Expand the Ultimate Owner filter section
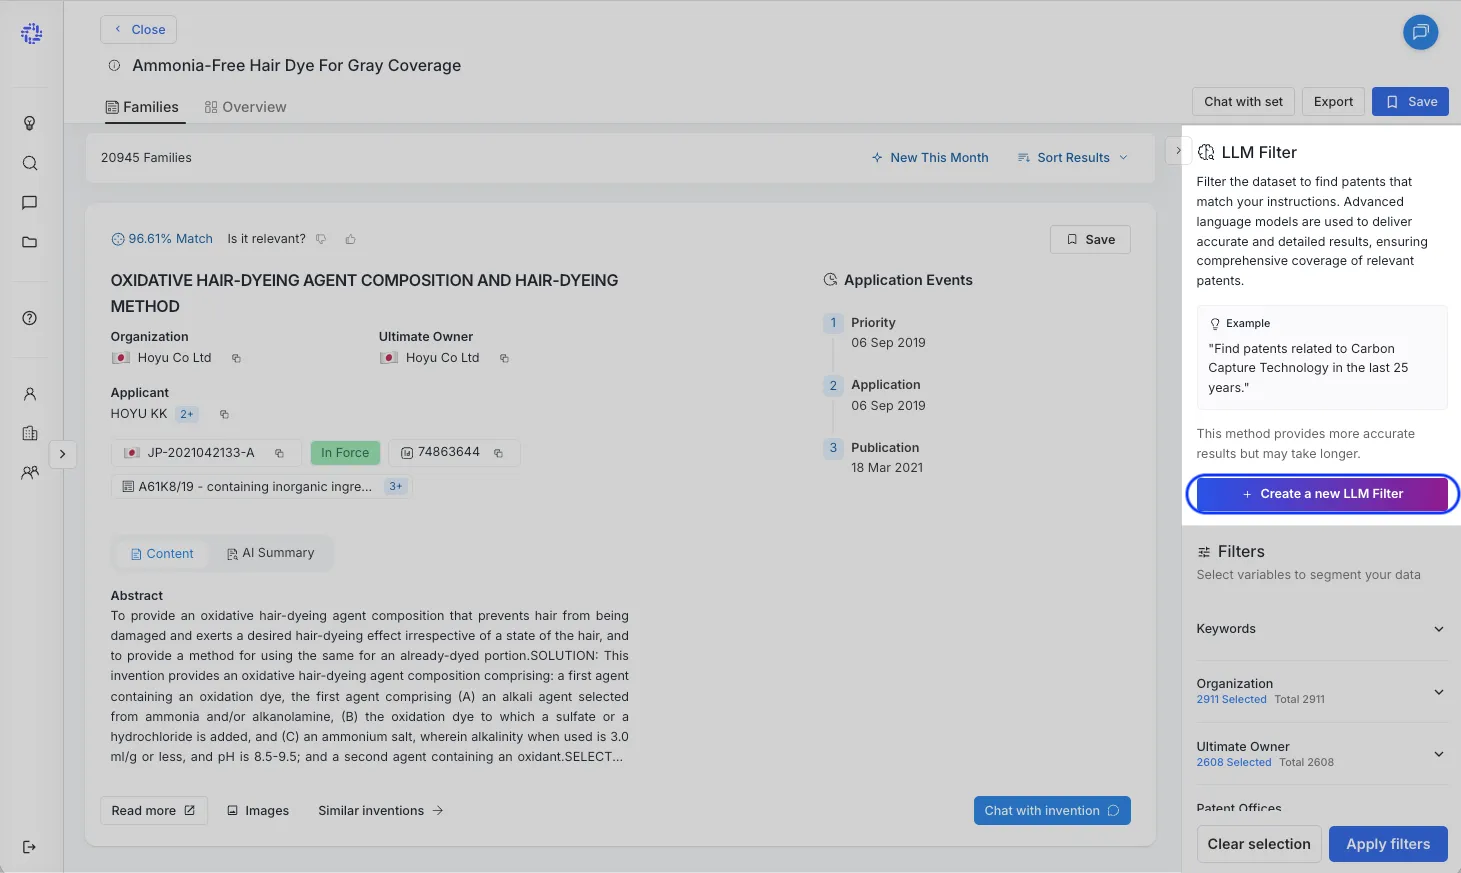The width and height of the screenshot is (1461, 873). 1321,754
